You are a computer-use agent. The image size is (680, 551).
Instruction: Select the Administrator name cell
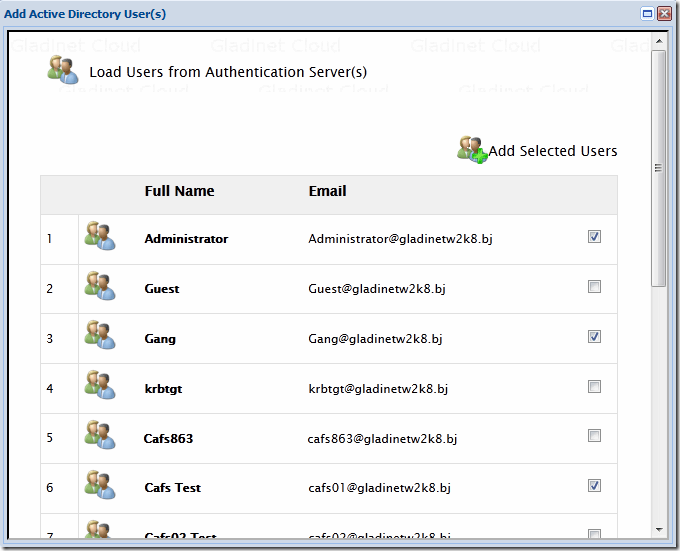(x=186, y=239)
